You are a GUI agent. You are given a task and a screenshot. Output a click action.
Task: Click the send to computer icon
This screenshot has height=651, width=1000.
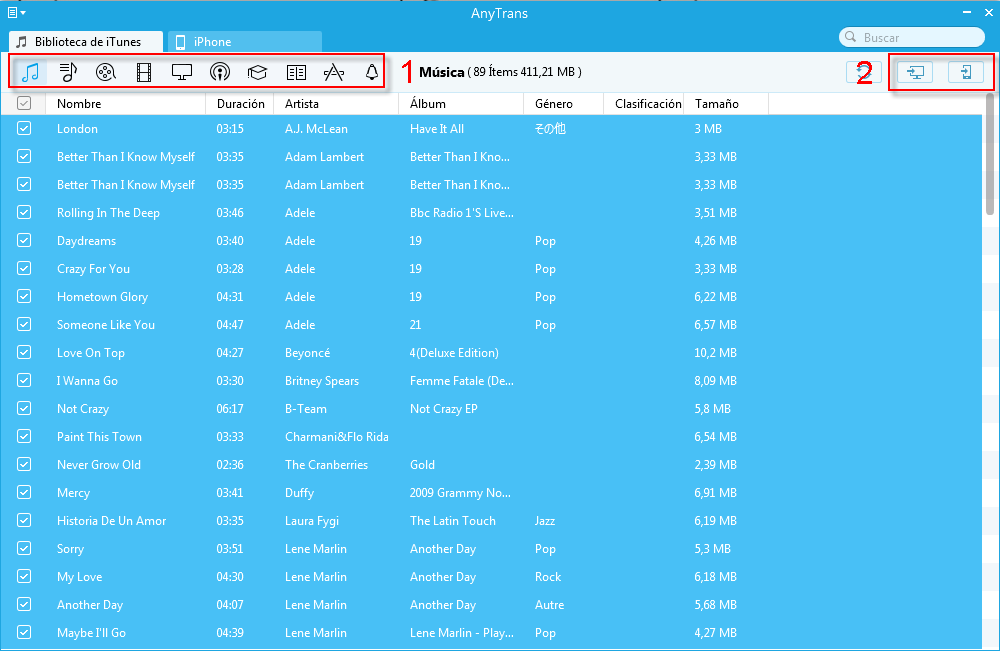pyautogui.click(x=915, y=72)
